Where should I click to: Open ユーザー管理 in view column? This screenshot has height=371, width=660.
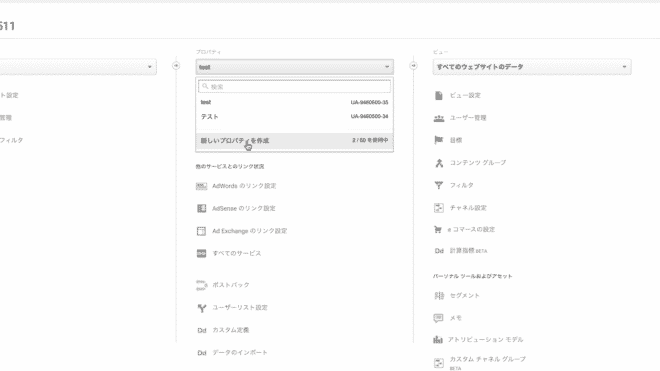pyautogui.click(x=468, y=118)
